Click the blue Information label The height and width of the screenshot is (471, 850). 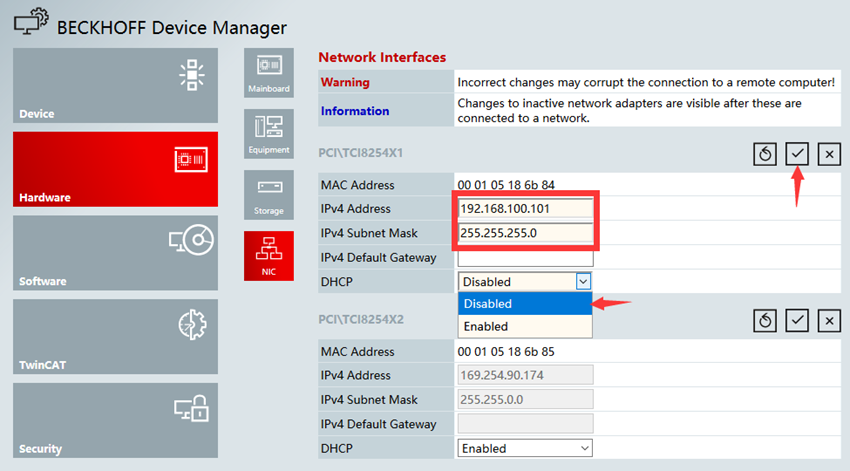click(x=355, y=111)
